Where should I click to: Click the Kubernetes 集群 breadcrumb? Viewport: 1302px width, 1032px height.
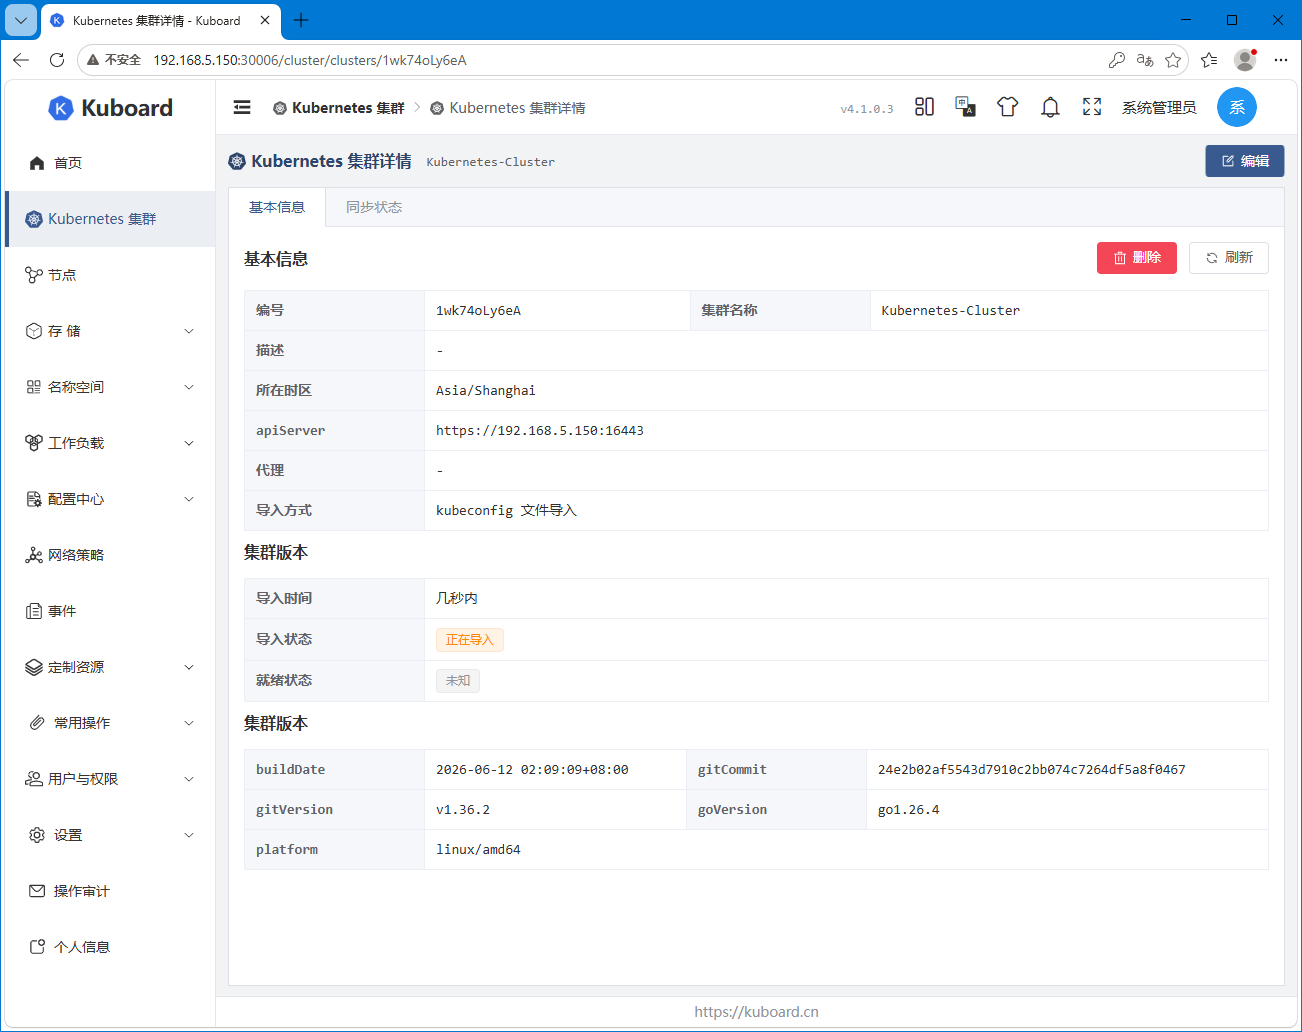coord(339,108)
